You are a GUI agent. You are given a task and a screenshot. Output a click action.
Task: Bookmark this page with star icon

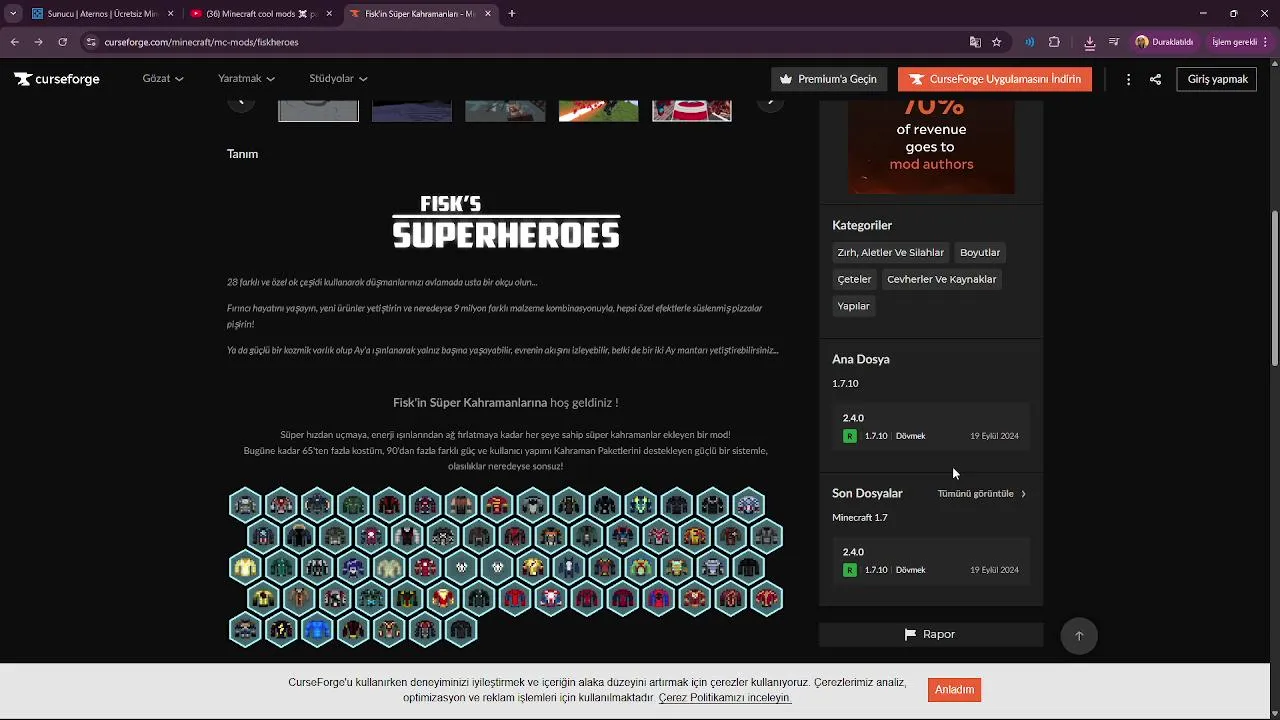[x=996, y=42]
